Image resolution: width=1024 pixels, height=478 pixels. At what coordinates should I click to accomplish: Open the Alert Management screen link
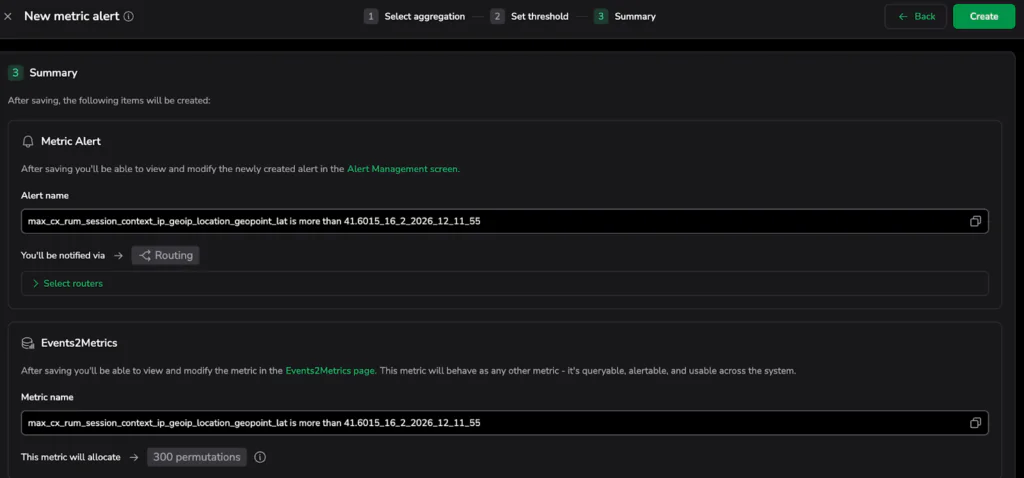[403, 169]
